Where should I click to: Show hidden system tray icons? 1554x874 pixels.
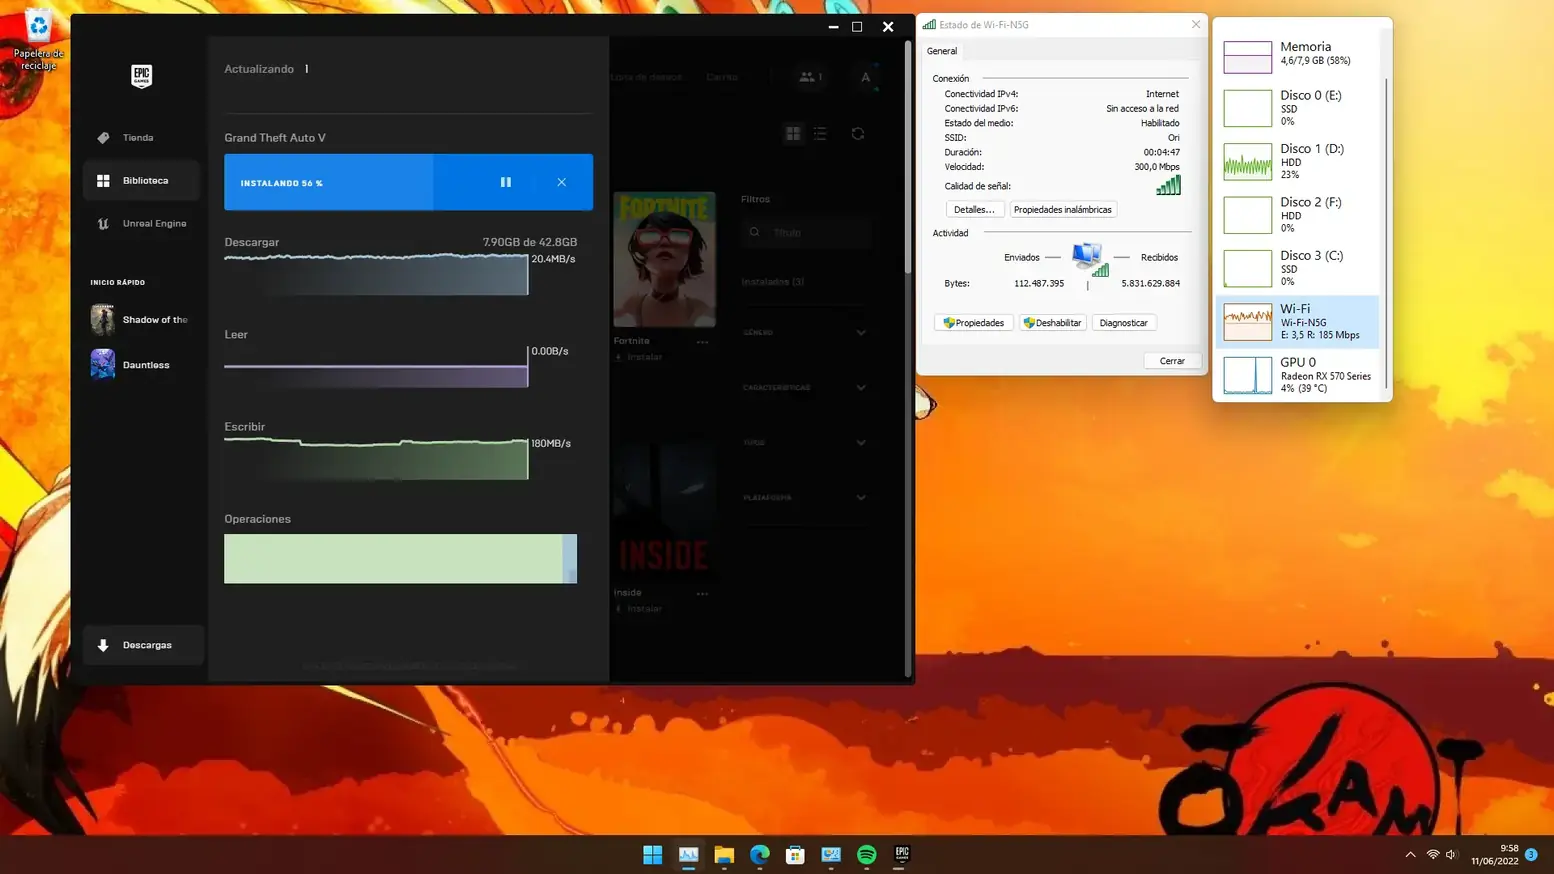tap(1410, 854)
